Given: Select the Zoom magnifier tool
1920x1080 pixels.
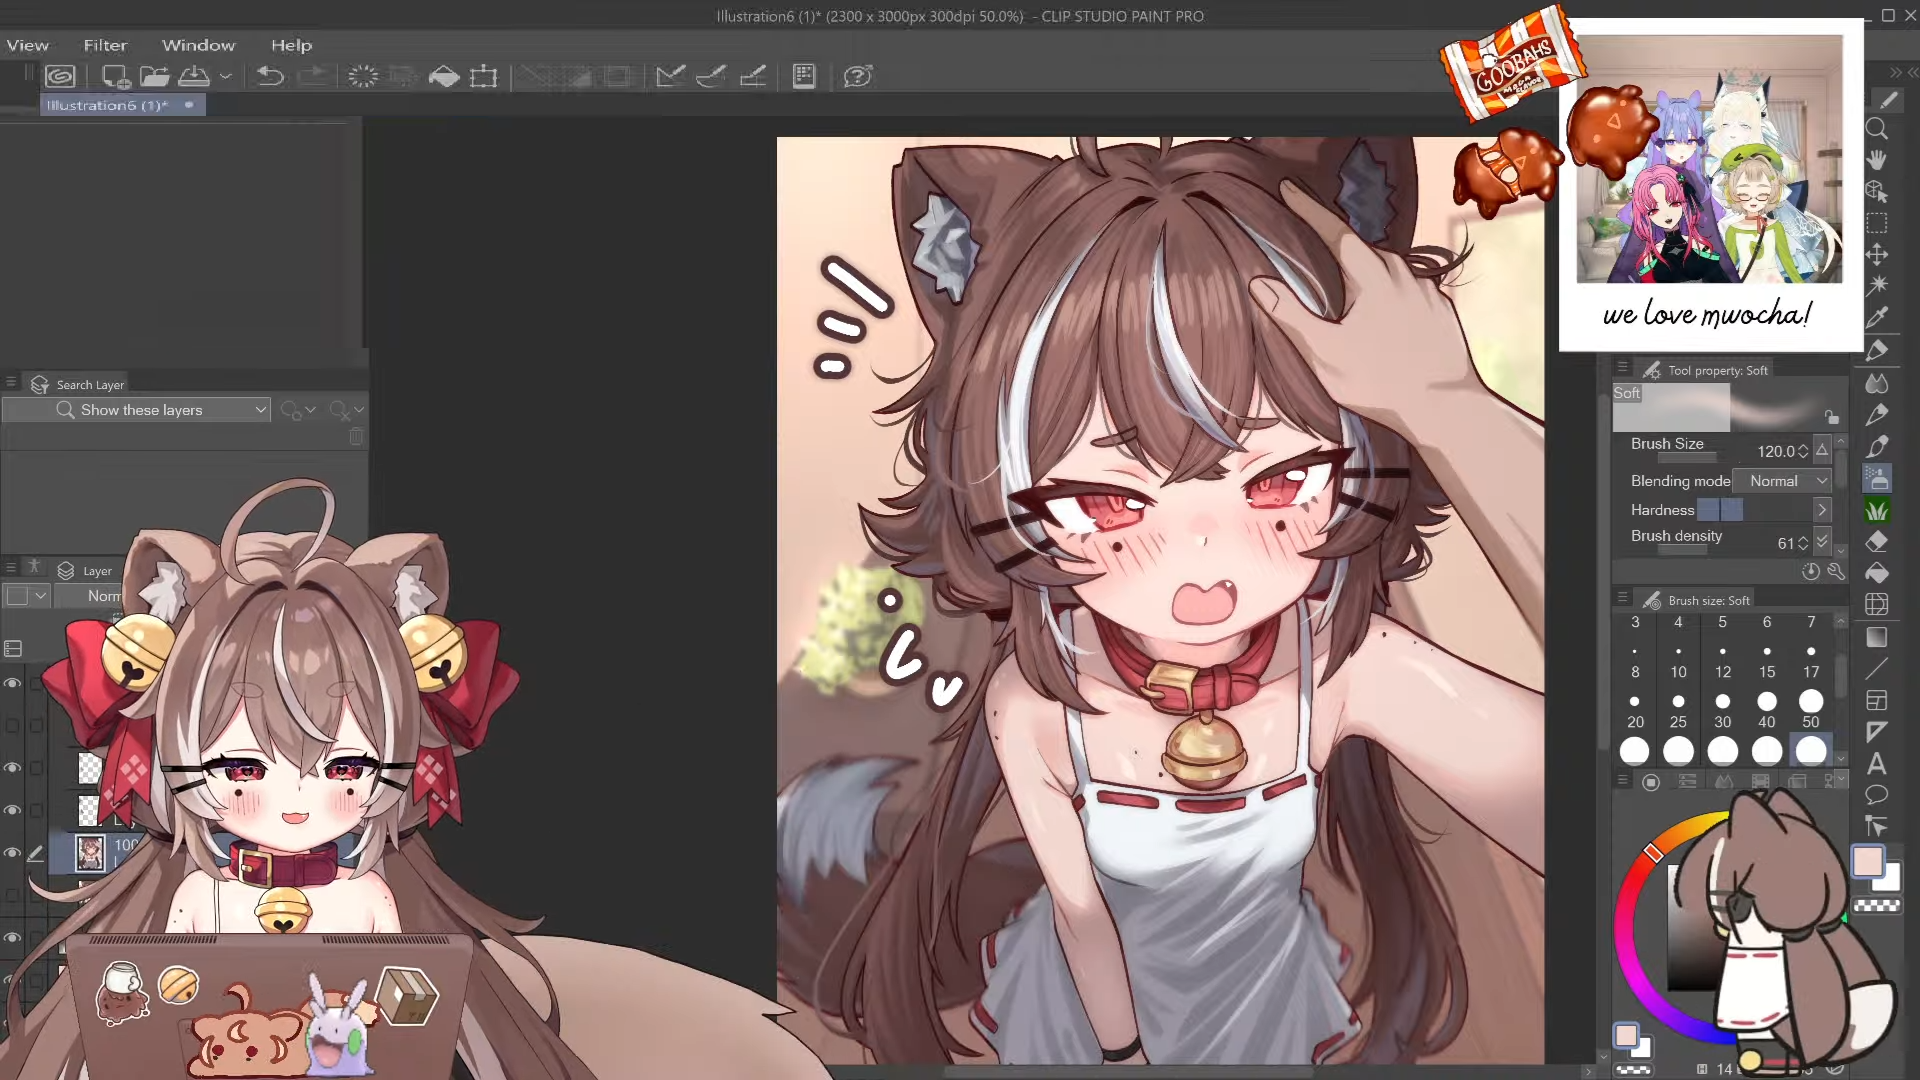Looking at the screenshot, I should click(1877, 129).
